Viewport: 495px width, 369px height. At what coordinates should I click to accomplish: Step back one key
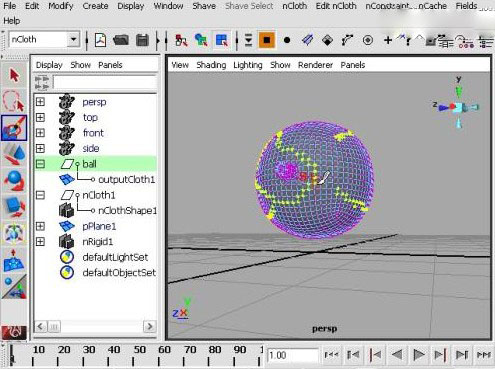pos(375,355)
